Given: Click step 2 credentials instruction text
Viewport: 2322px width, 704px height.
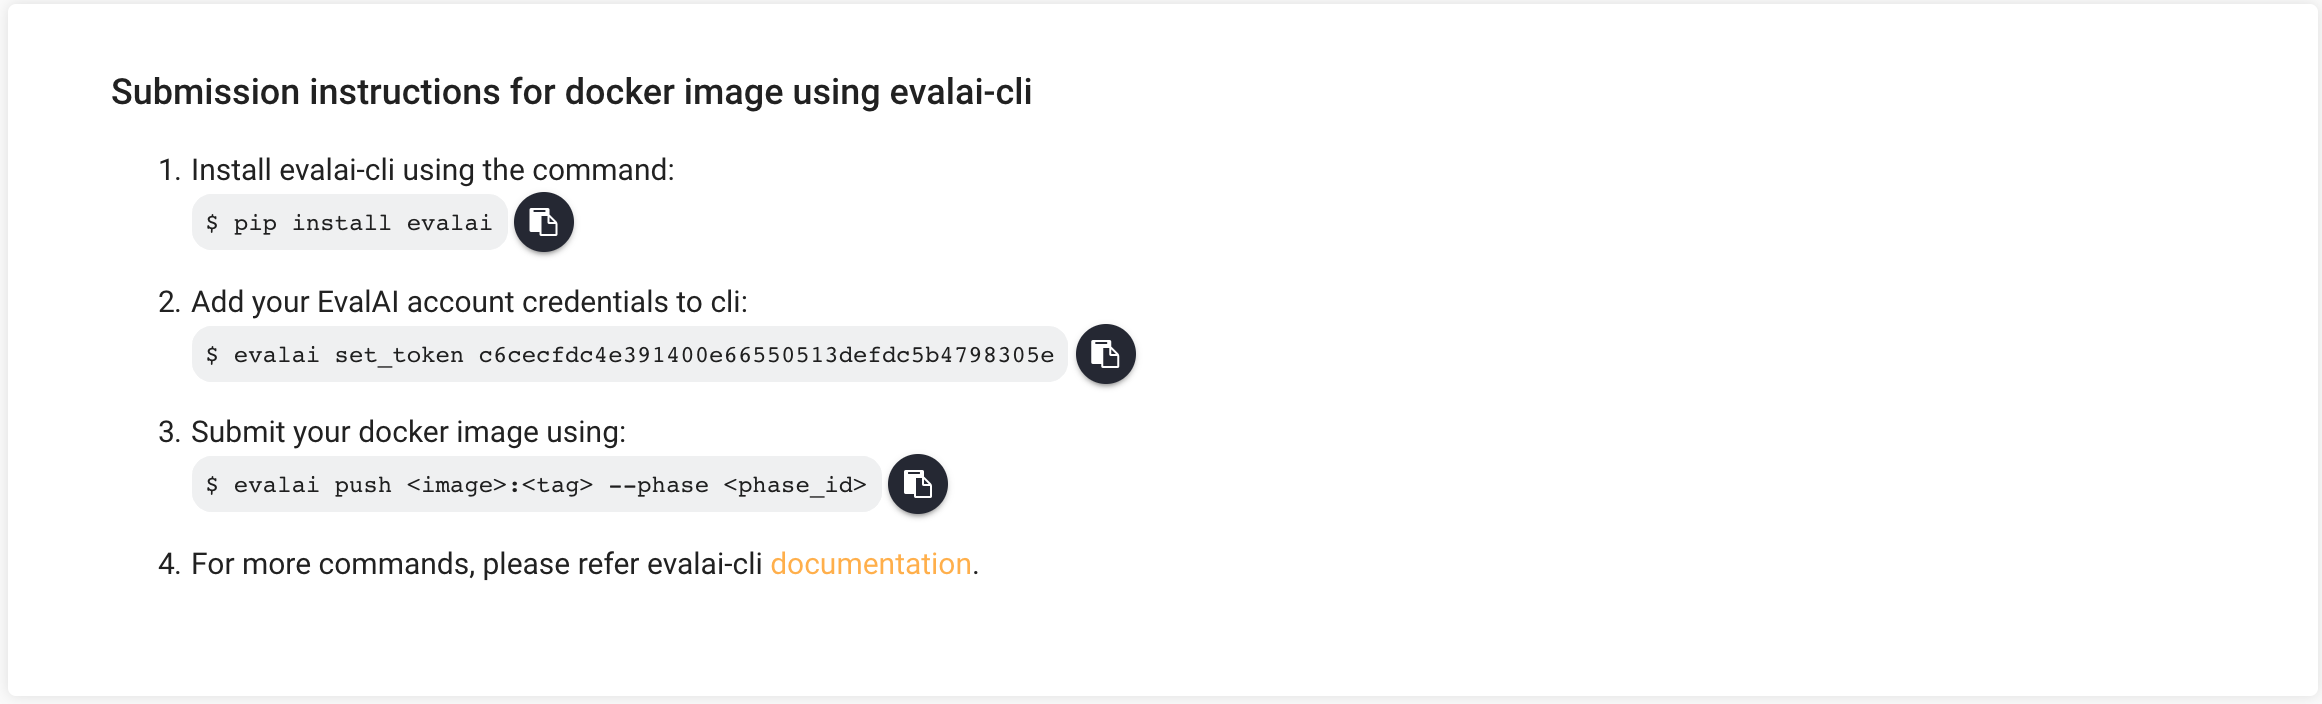Looking at the screenshot, I should [x=470, y=300].
